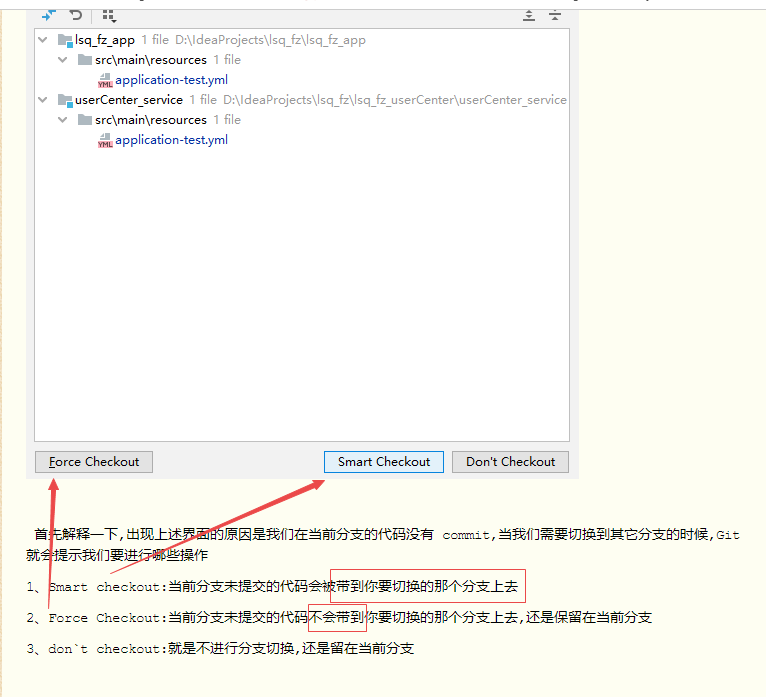Select application-test.yml in userCenter_service
The image size is (766, 697).
tap(171, 140)
